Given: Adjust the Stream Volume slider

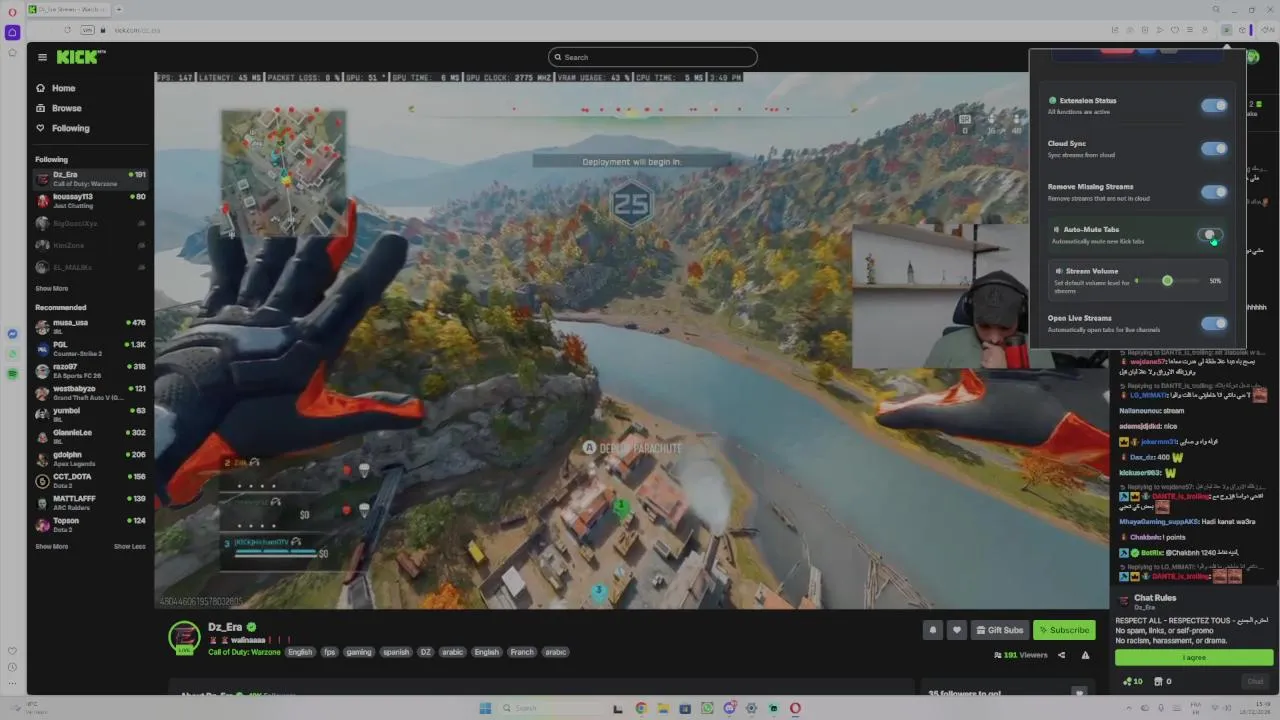Looking at the screenshot, I should point(1167,281).
